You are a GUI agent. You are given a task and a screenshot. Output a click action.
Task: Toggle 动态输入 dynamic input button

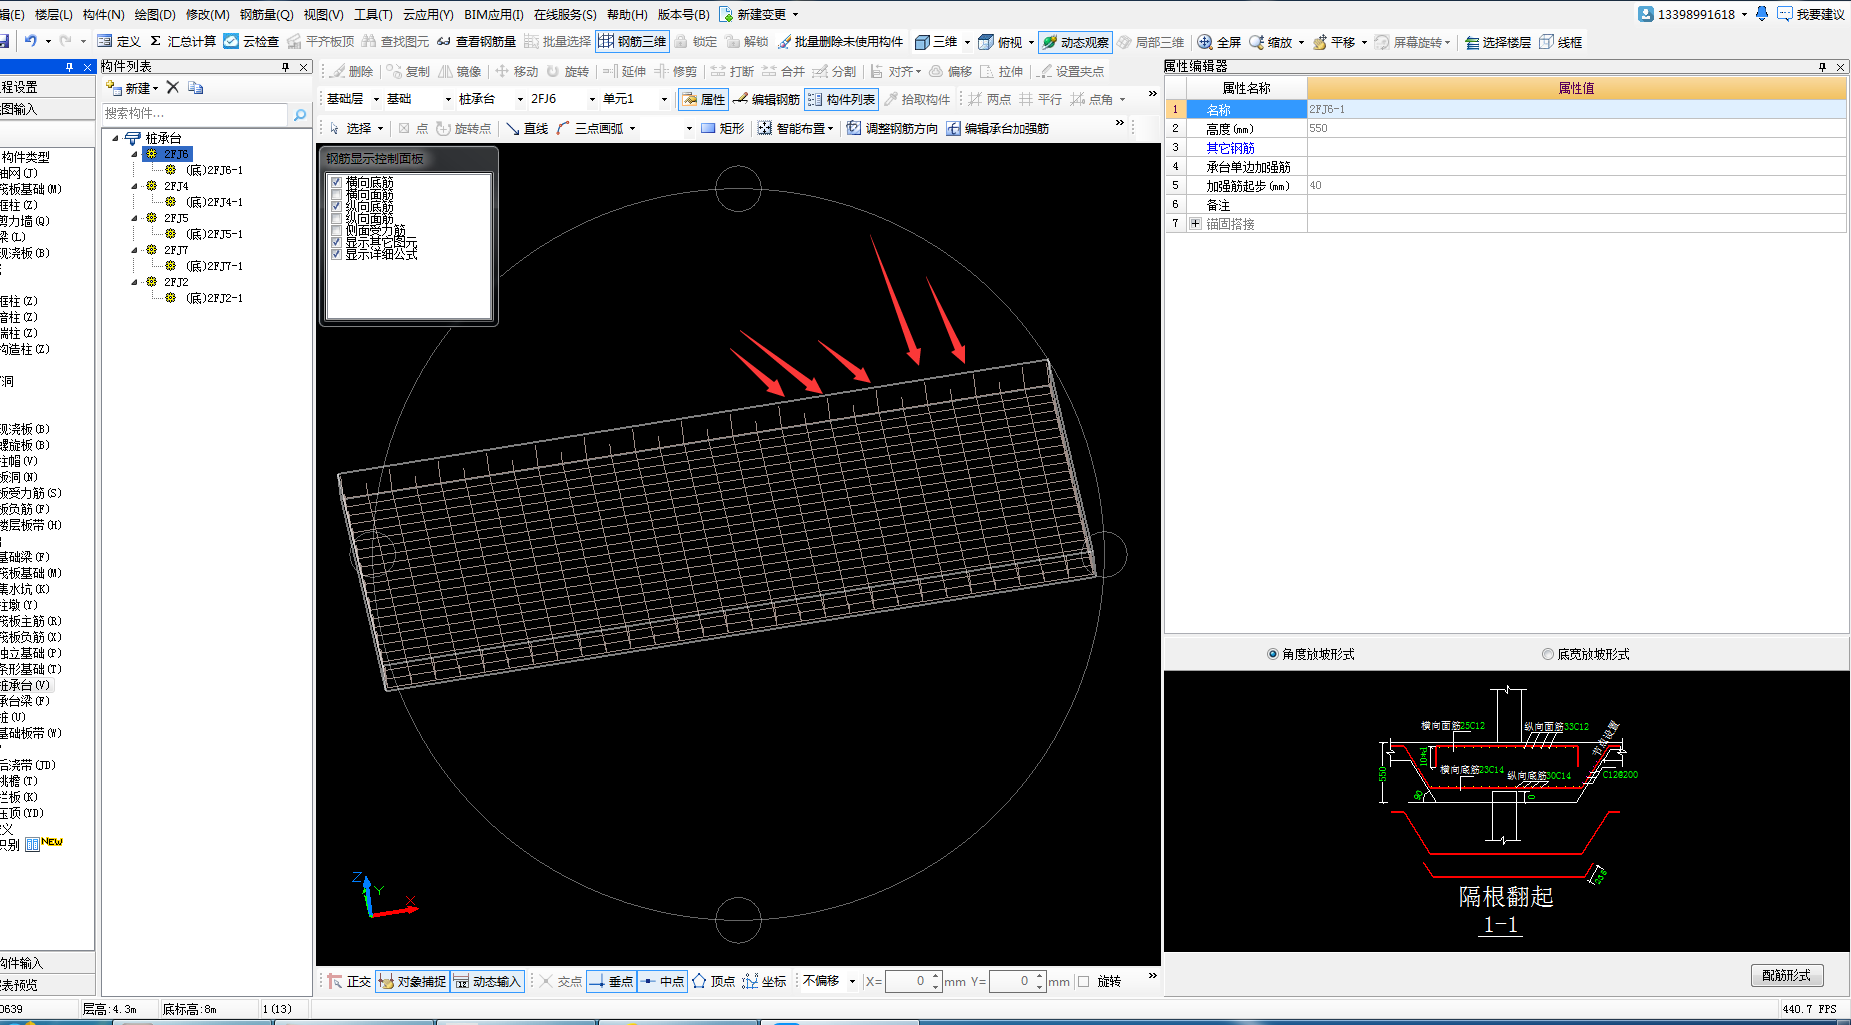pos(487,981)
